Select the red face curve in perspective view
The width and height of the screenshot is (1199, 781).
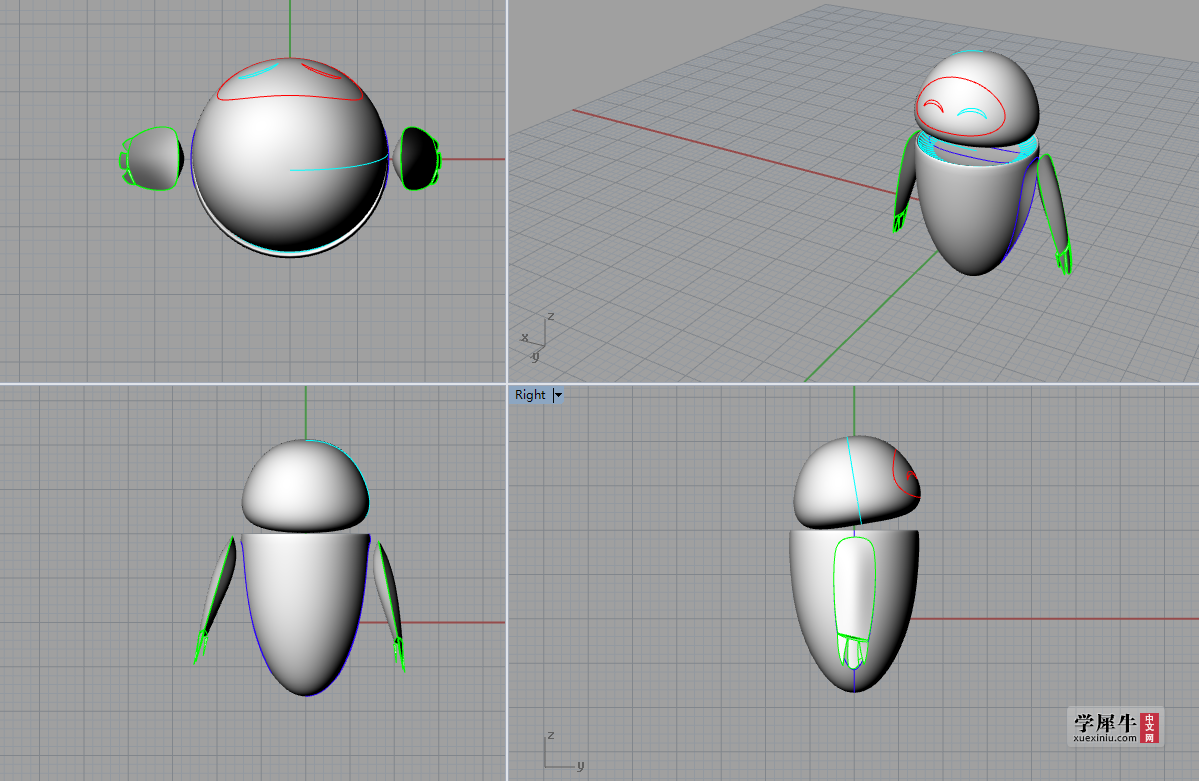(960, 106)
